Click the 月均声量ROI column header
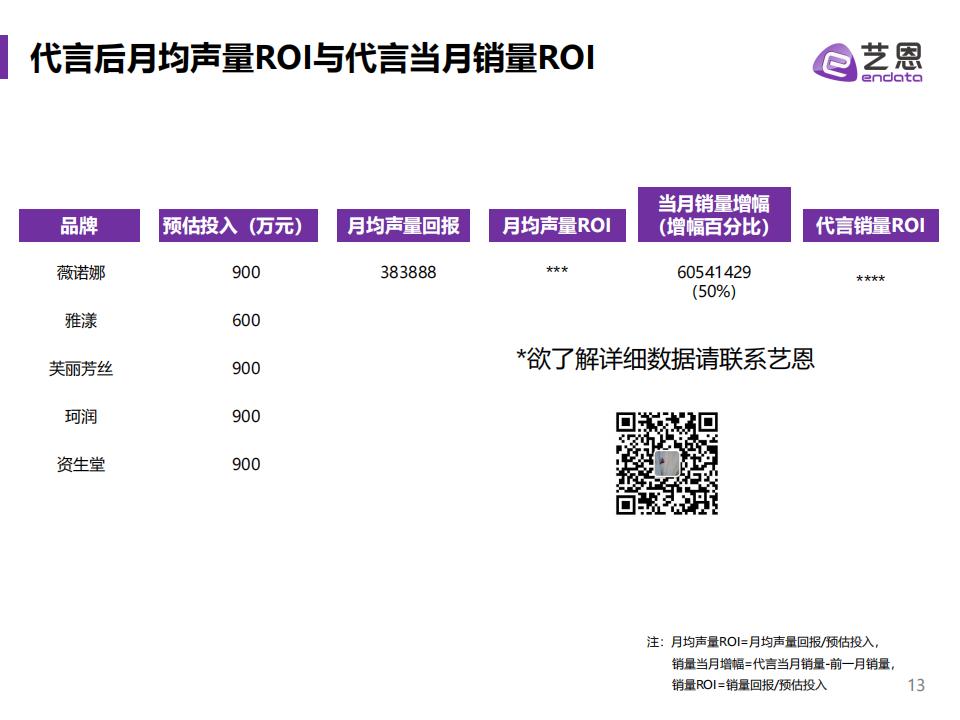This screenshot has width=960, height=720. [x=556, y=225]
